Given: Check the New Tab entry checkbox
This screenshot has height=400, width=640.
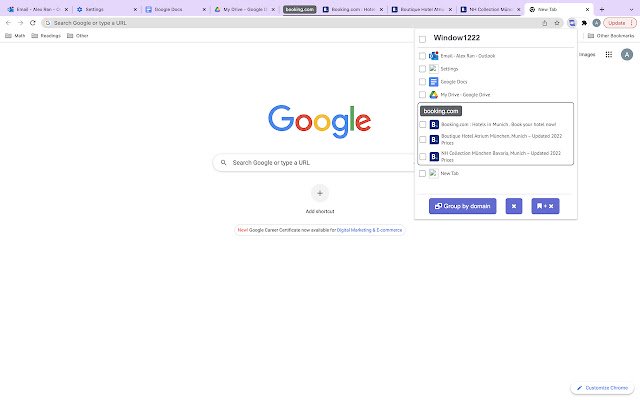Looking at the screenshot, I should click(422, 173).
